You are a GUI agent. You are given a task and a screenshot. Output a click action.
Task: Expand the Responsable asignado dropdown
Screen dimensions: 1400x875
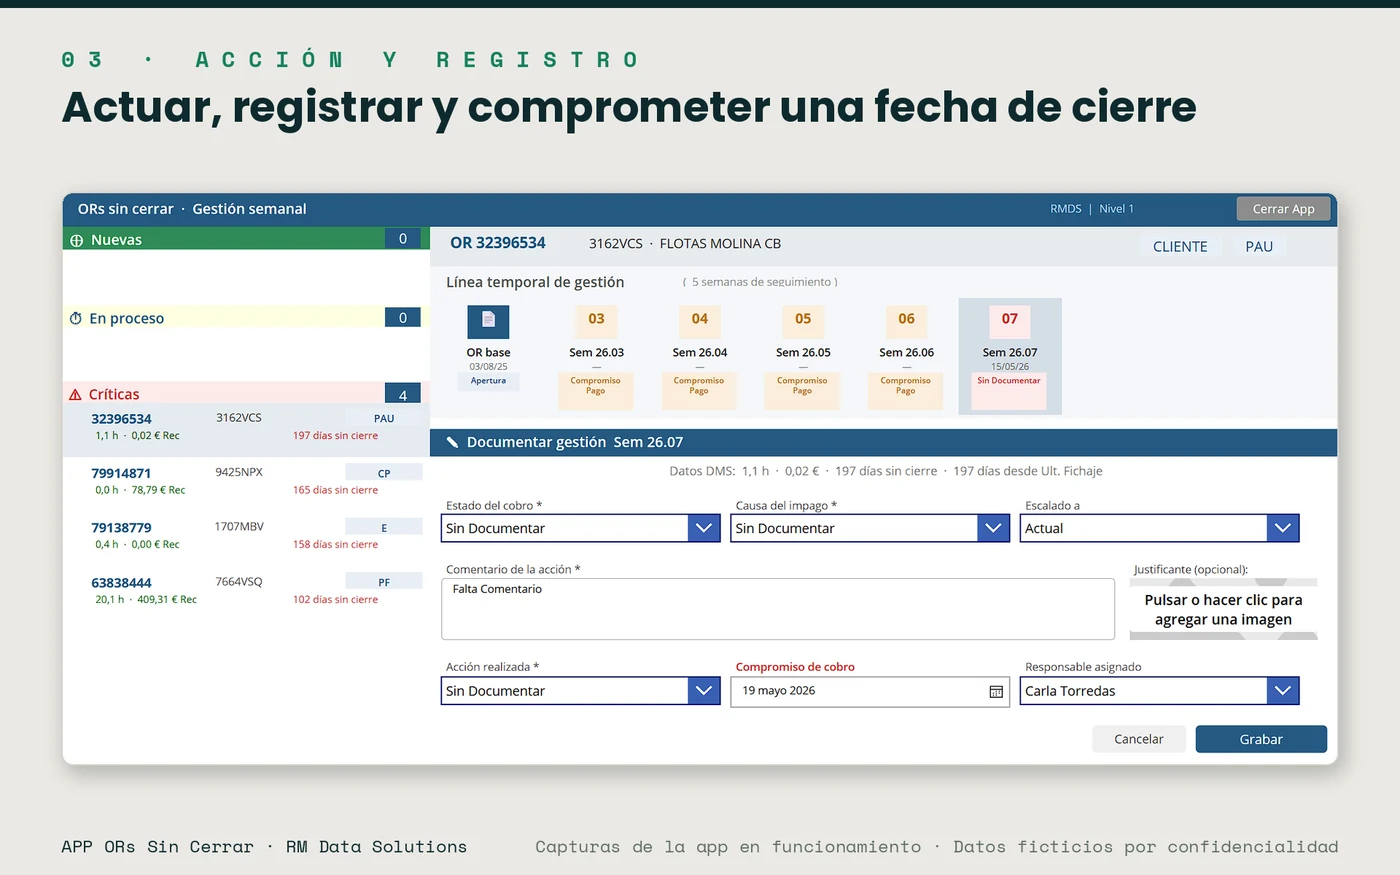click(x=1159, y=691)
